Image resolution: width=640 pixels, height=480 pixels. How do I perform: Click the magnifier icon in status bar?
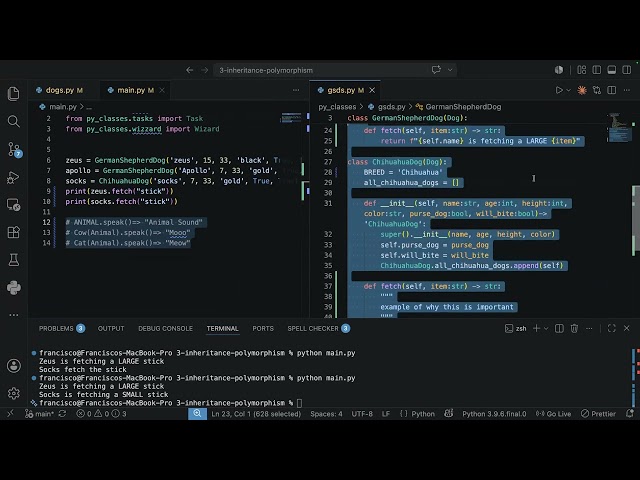[197, 414]
